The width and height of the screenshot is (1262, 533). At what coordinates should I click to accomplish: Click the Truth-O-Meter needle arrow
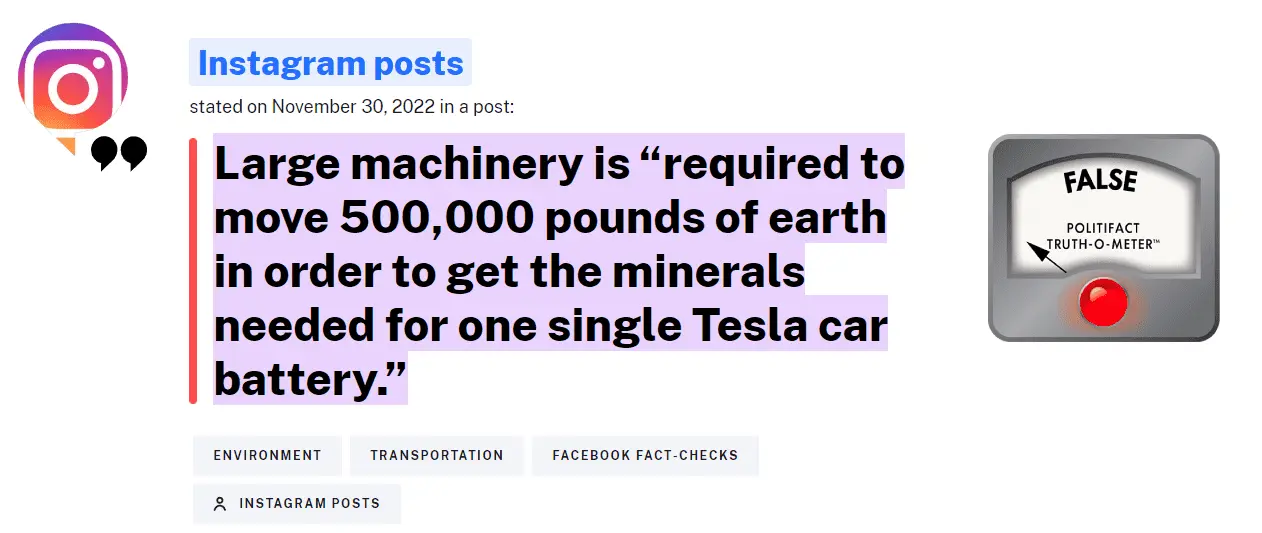tap(1047, 258)
